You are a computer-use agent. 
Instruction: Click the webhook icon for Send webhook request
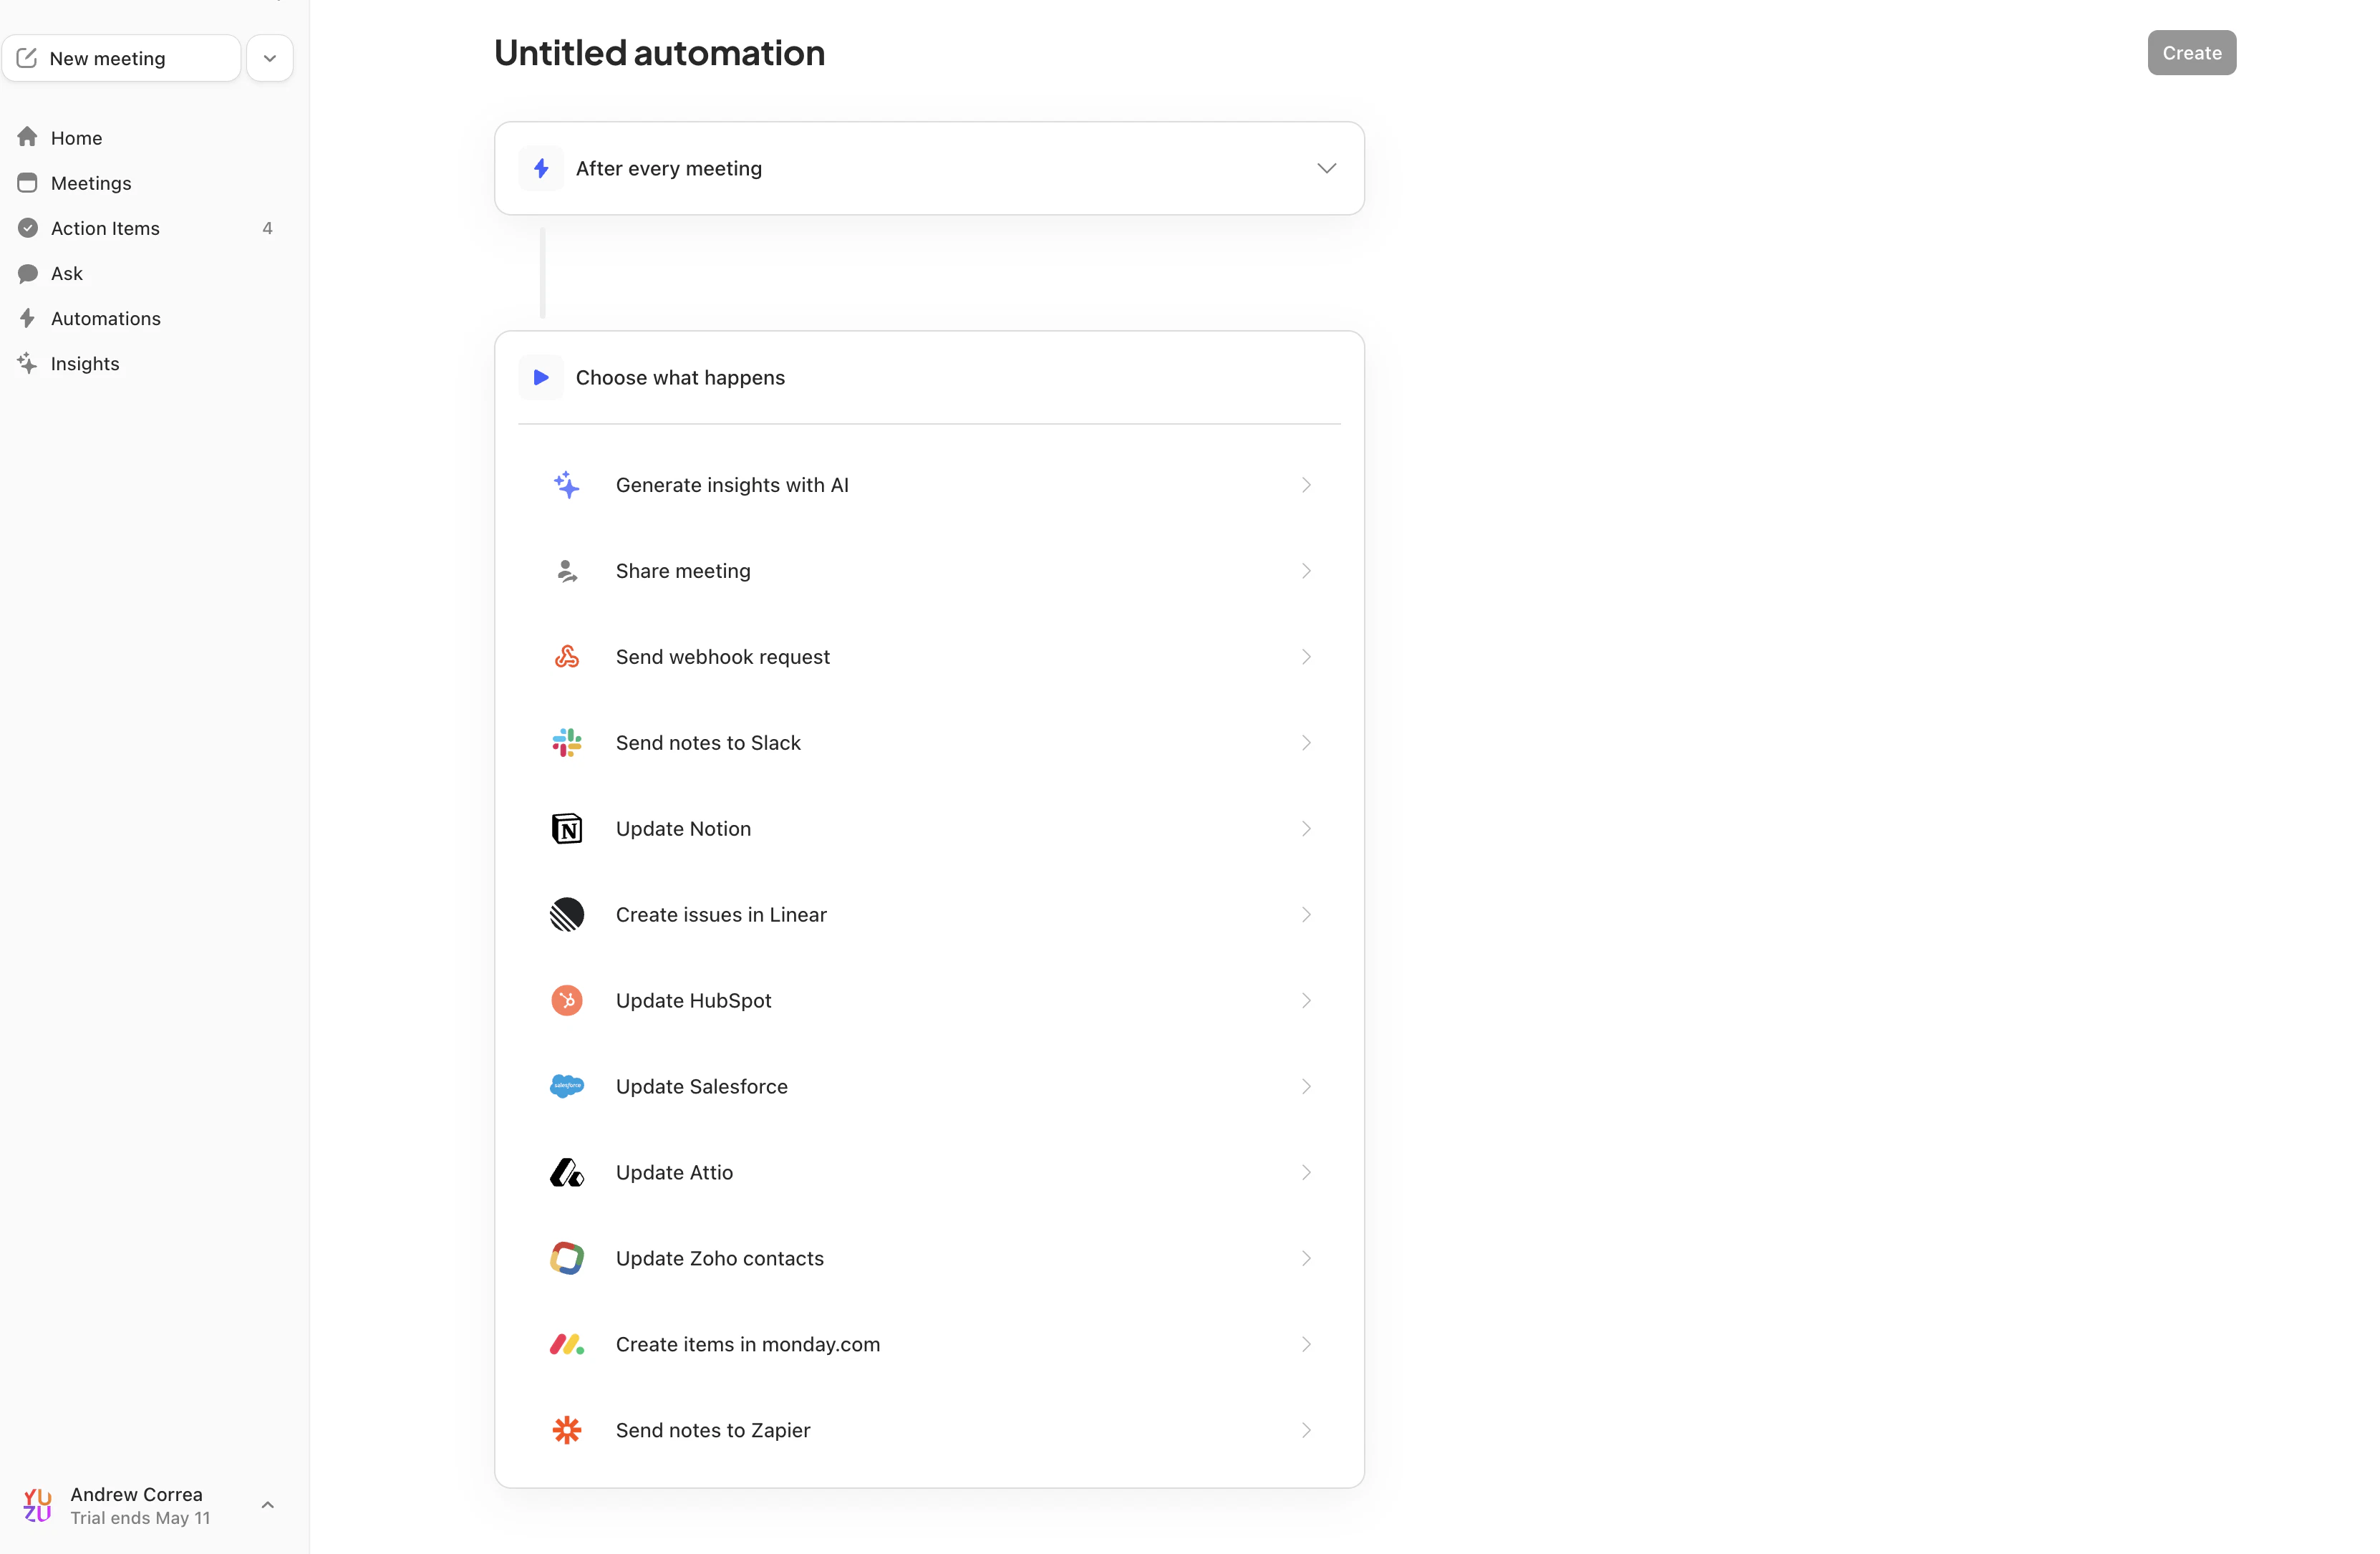[566, 656]
